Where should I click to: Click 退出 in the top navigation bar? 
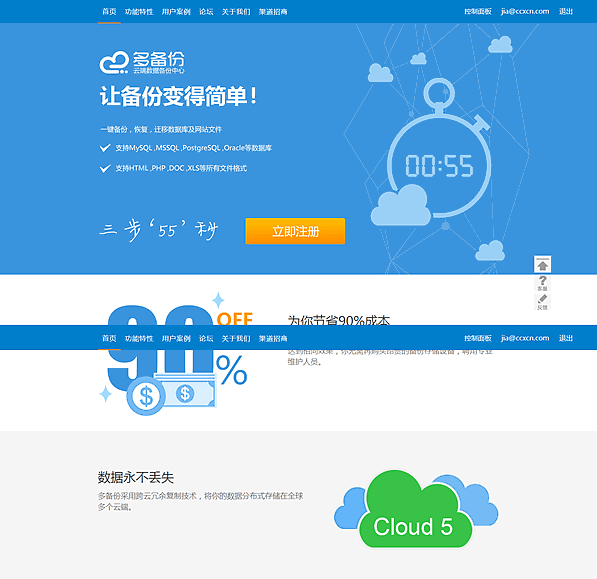[566, 11]
